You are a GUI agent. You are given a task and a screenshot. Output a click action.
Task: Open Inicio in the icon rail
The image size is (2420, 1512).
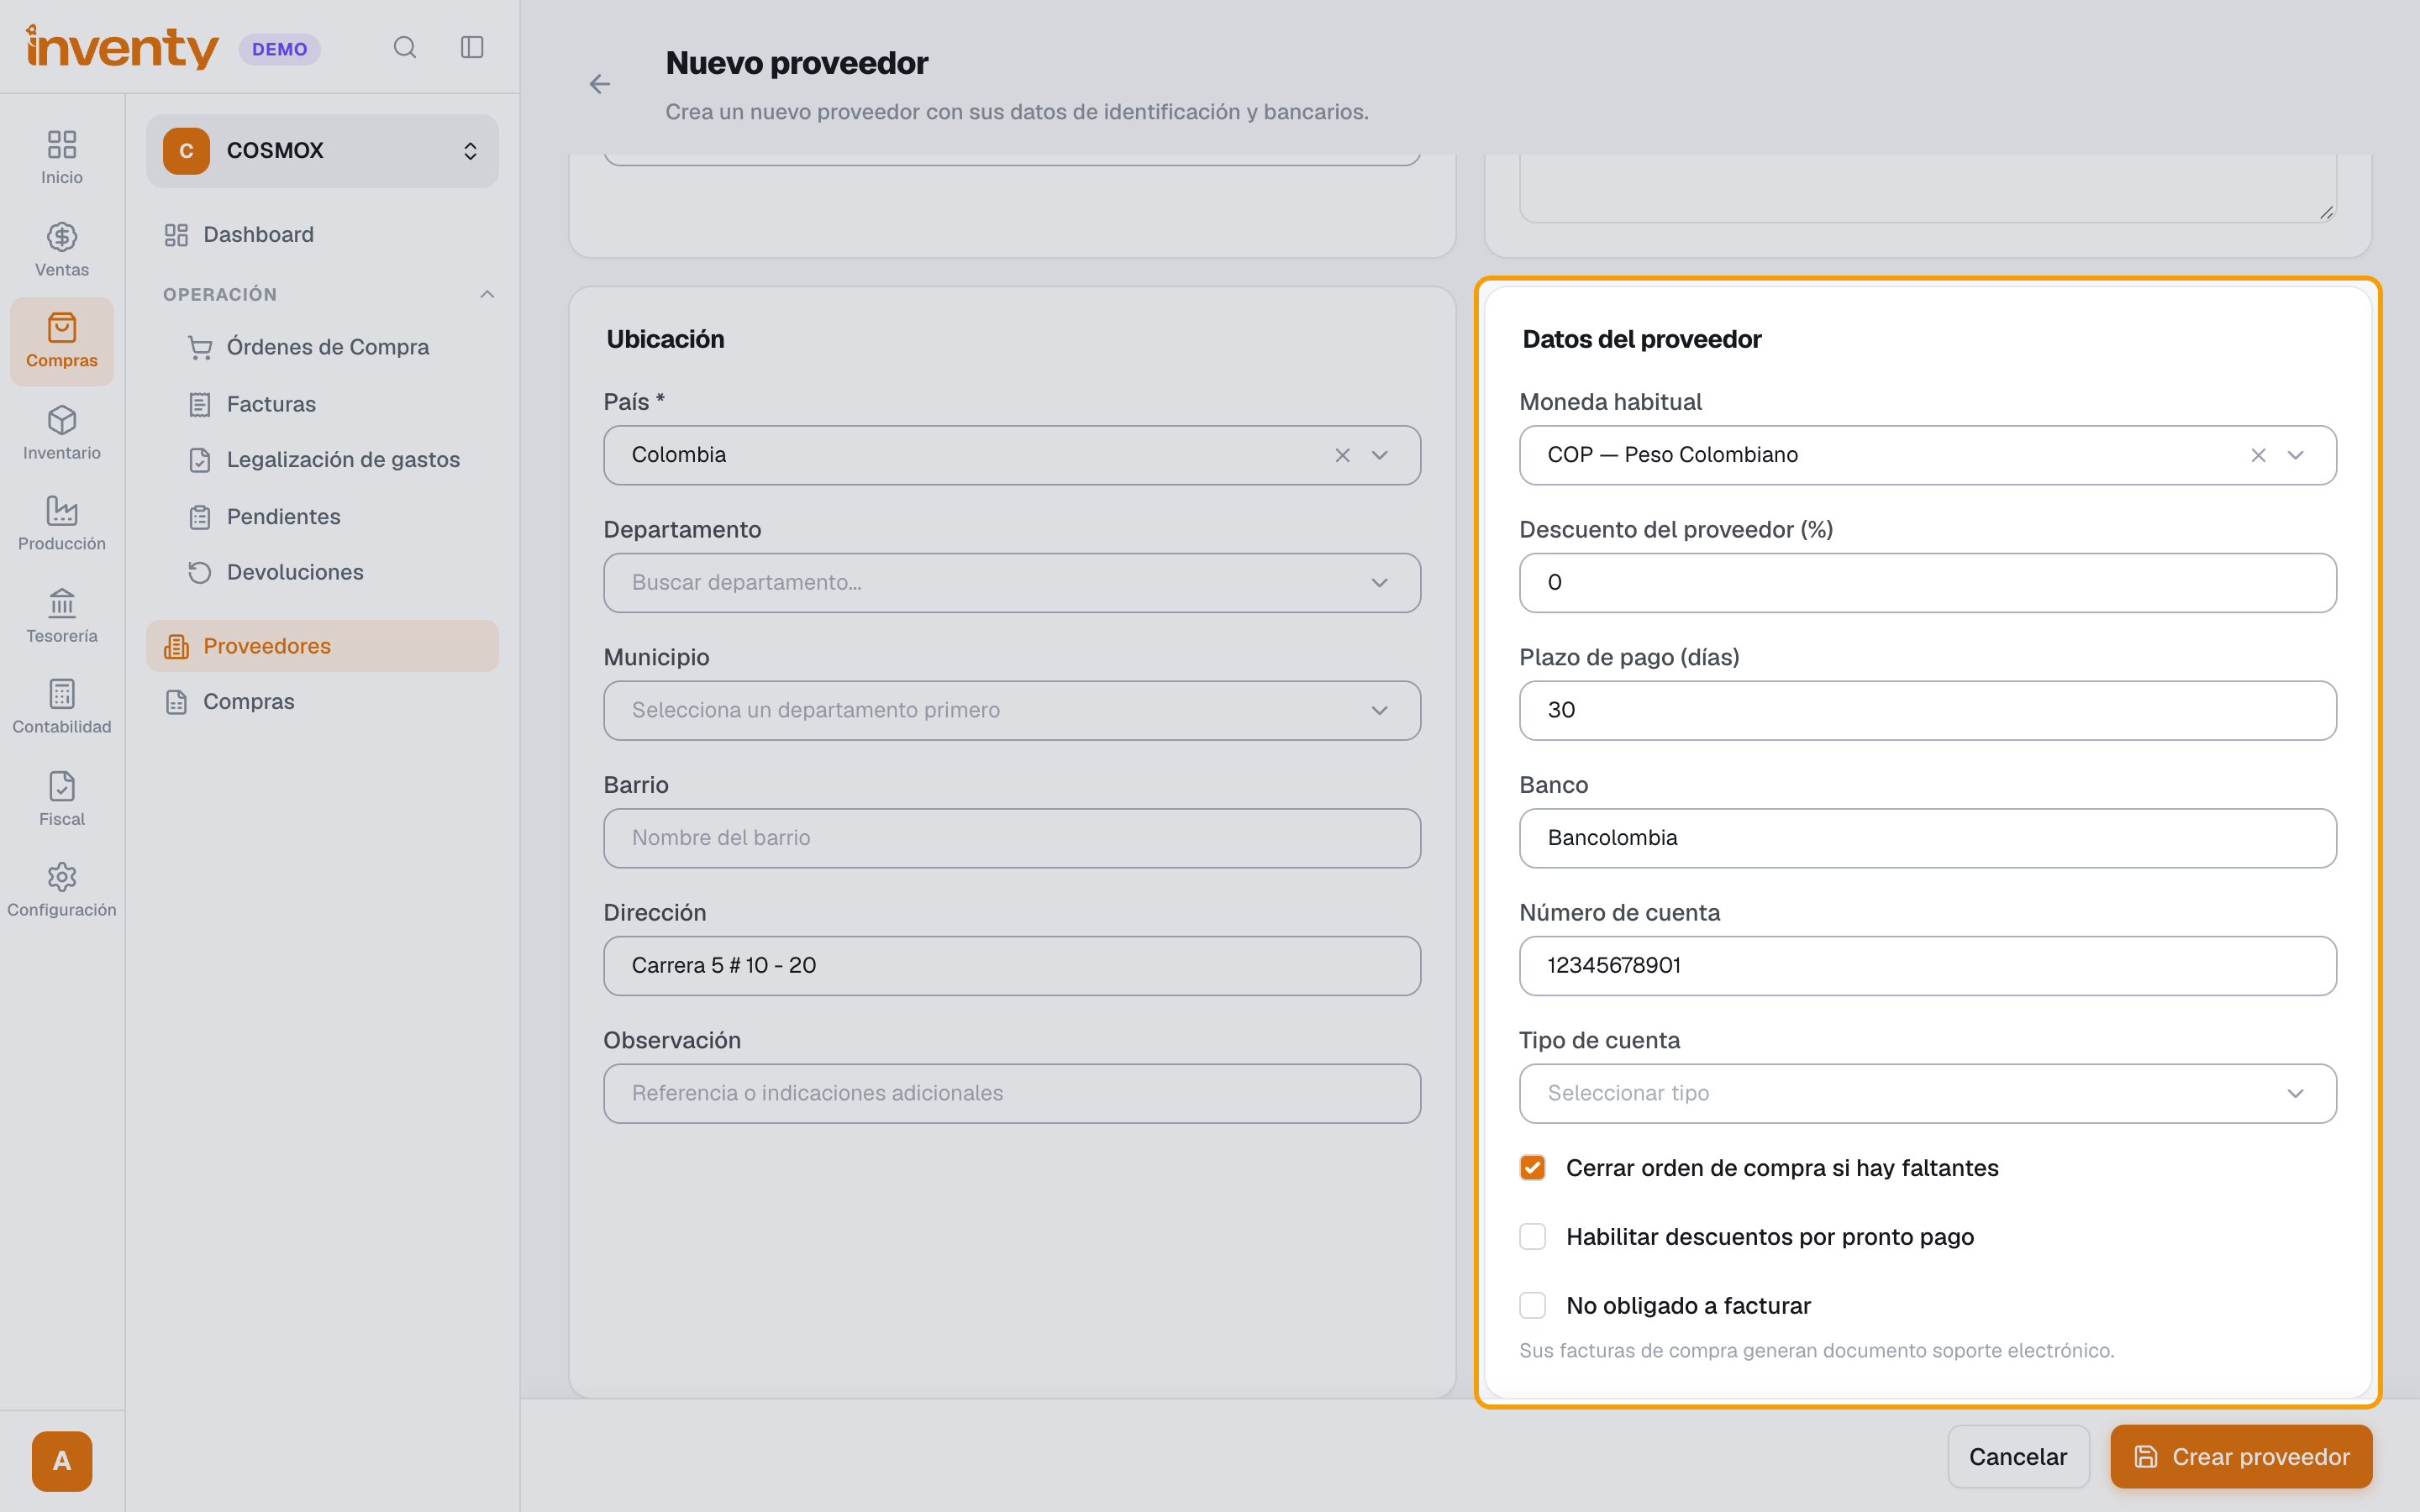click(x=62, y=157)
